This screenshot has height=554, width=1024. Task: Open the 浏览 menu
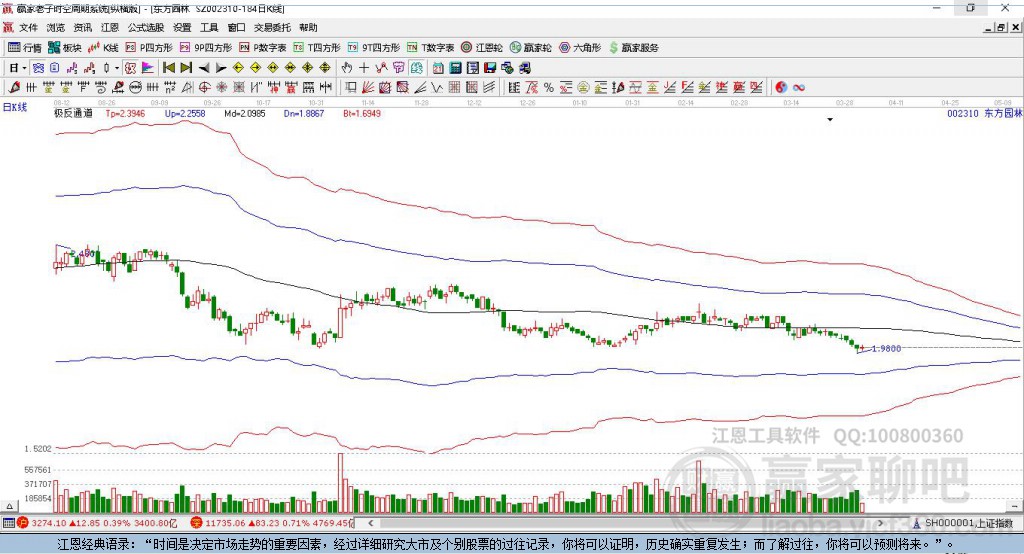[x=56, y=27]
